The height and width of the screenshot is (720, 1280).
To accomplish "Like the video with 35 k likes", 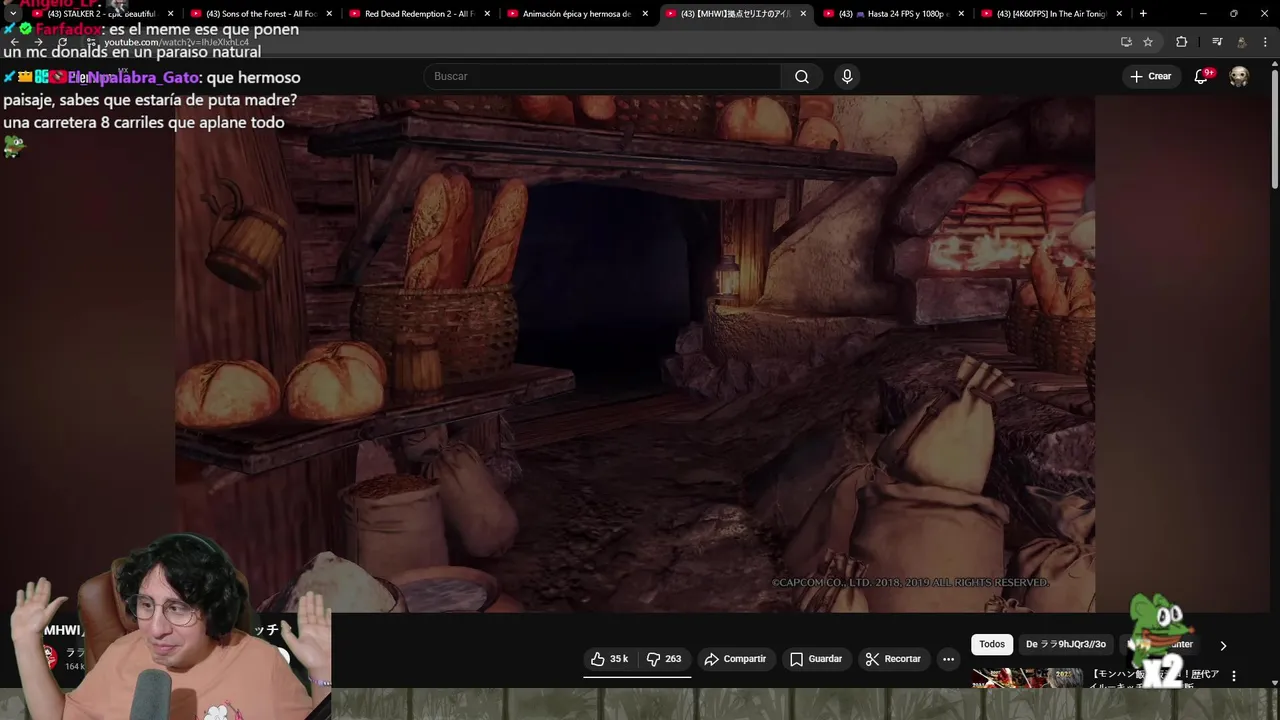I will coord(610,659).
